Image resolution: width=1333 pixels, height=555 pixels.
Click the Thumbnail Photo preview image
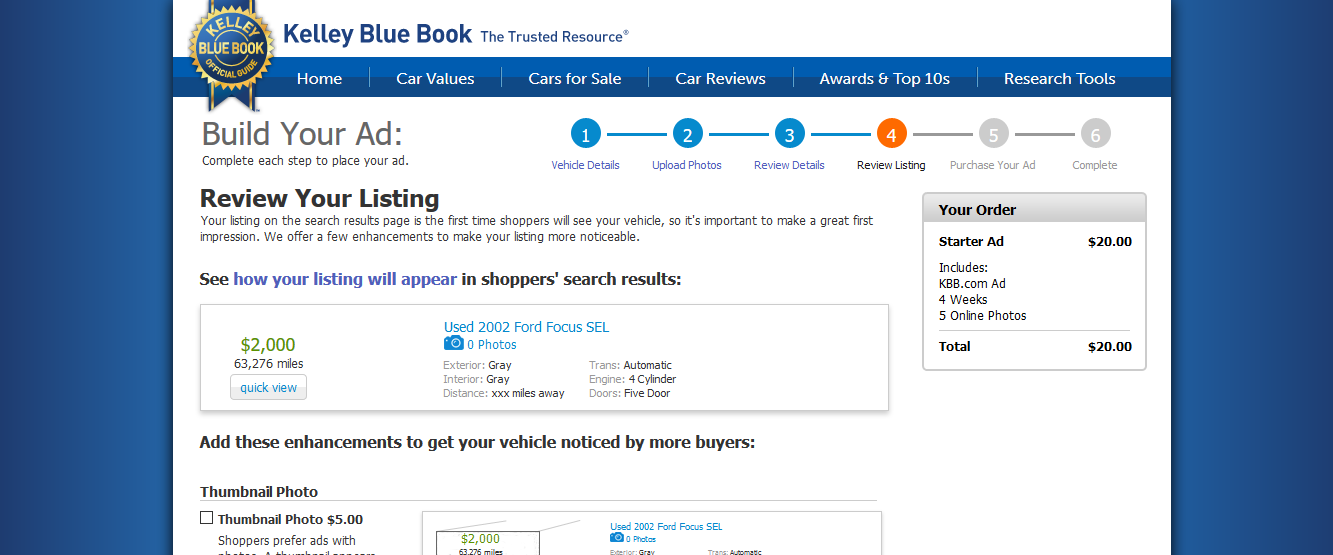coord(651,534)
